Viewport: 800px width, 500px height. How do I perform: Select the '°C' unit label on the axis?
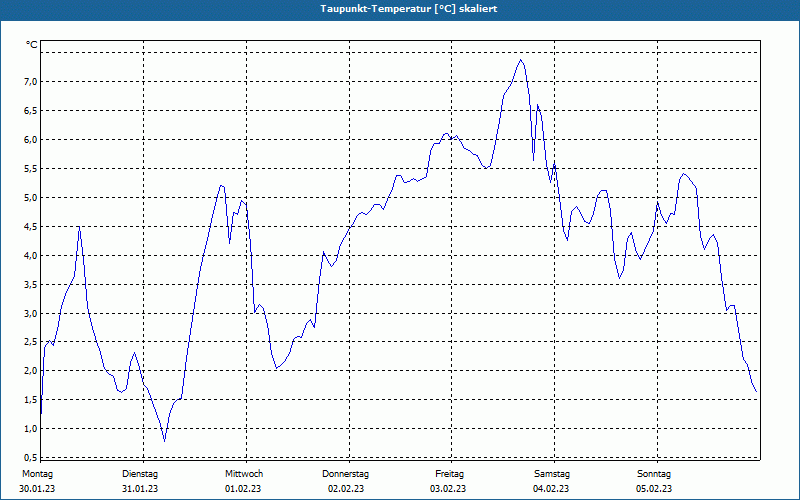[x=32, y=45]
